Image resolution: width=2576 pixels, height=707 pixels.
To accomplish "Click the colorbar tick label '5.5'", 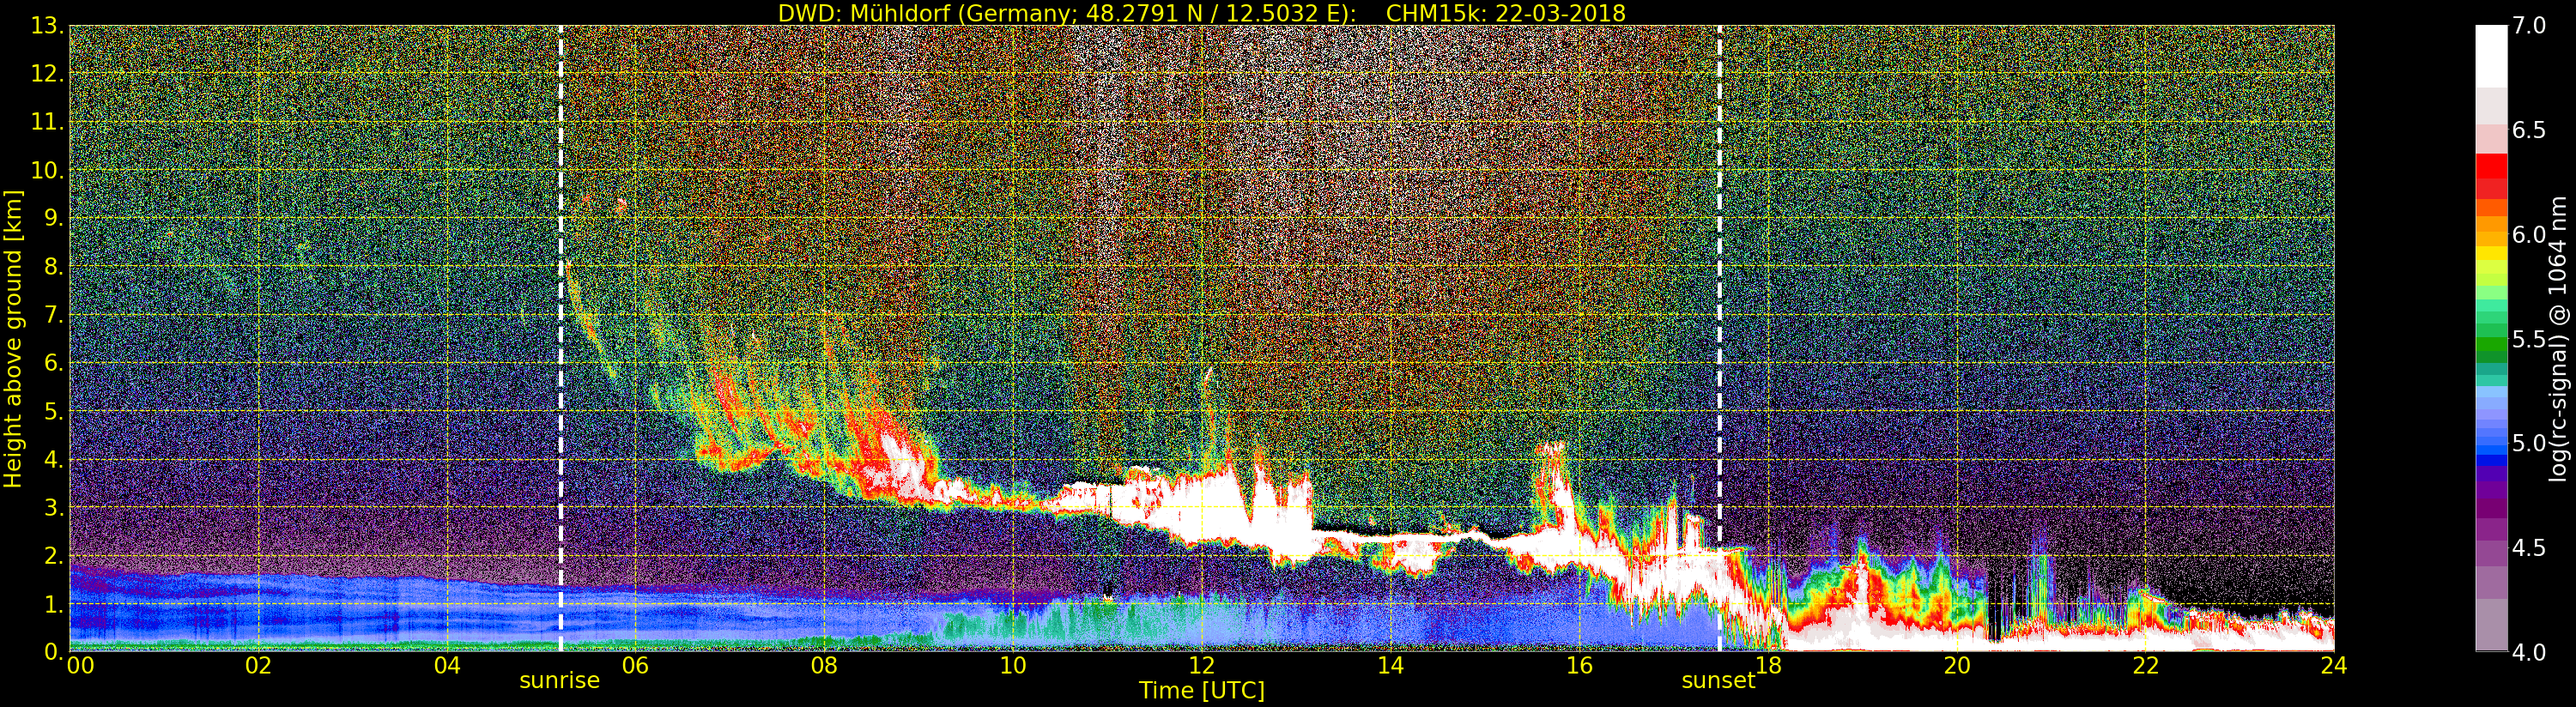I will tap(2529, 340).
